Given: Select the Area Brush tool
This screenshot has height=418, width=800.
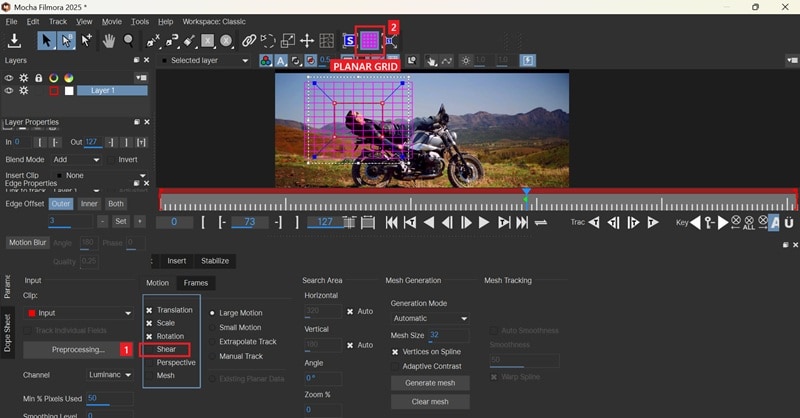Looking at the screenshot, I should pyautogui.click(x=189, y=41).
